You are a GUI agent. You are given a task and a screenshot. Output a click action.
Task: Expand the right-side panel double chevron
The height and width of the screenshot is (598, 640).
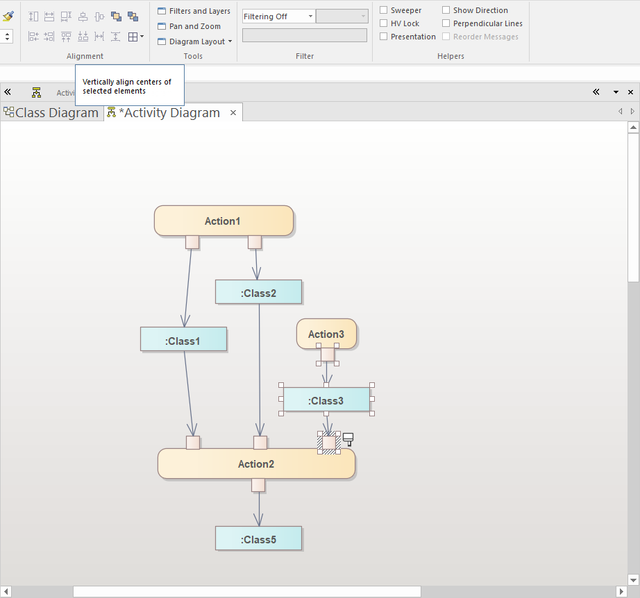[x=596, y=92]
